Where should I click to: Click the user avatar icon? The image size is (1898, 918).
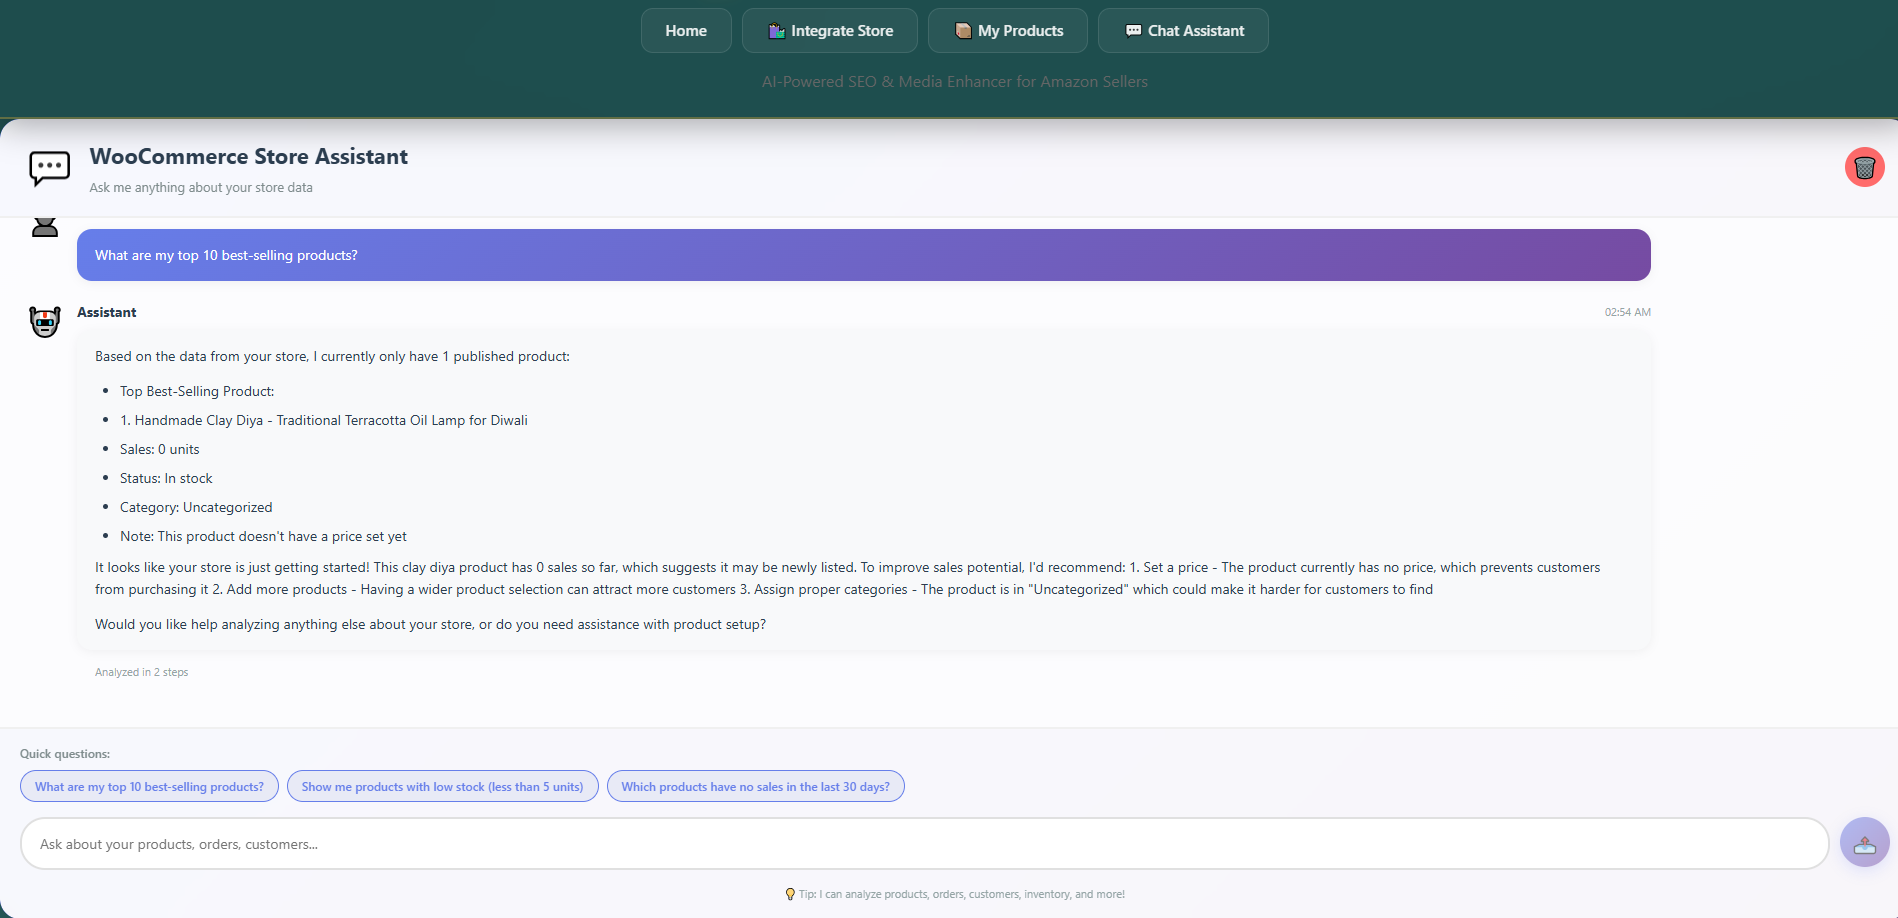pyautogui.click(x=45, y=228)
